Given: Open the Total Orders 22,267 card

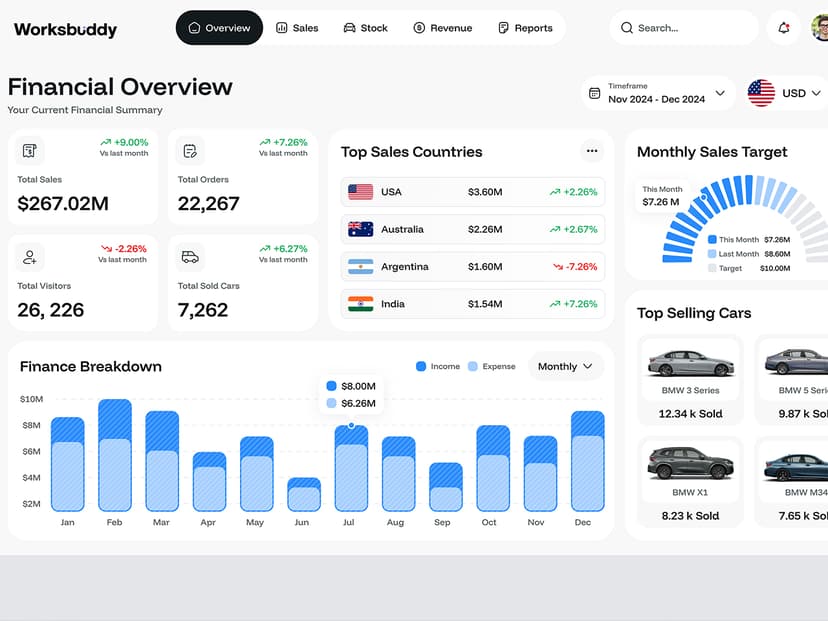Looking at the screenshot, I should coord(243,177).
